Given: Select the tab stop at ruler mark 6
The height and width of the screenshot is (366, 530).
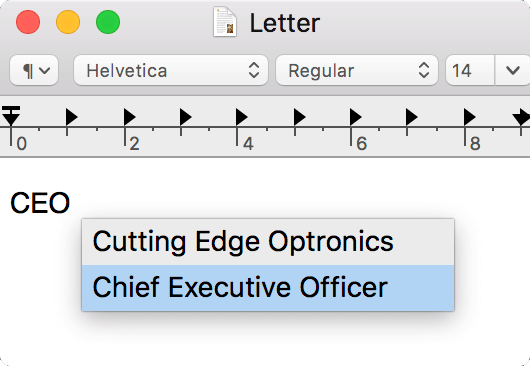Looking at the screenshot, I should [356, 117].
